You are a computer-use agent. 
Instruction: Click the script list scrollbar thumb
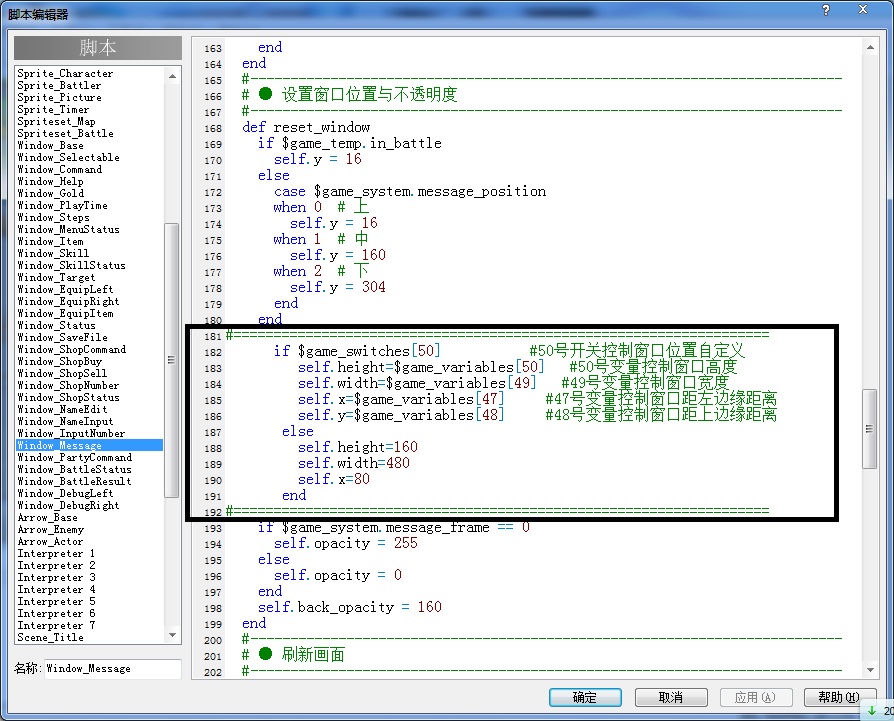171,360
